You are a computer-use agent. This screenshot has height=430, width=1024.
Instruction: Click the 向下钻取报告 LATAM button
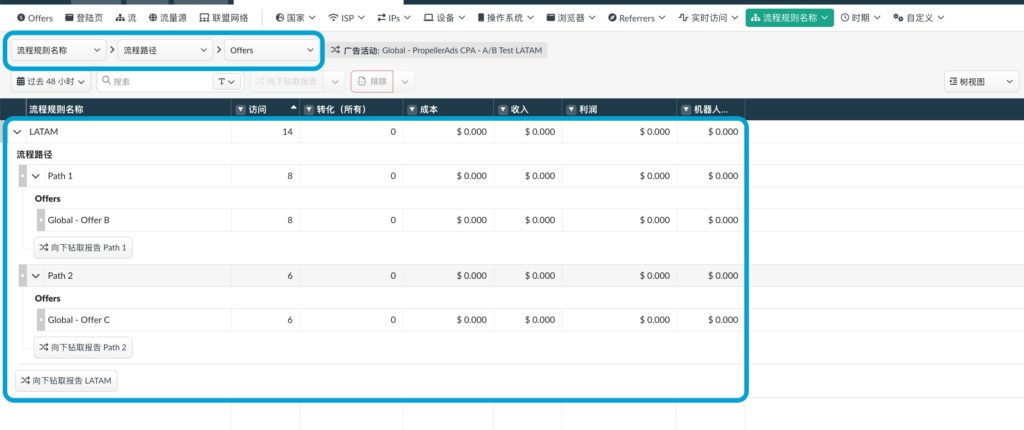66,380
